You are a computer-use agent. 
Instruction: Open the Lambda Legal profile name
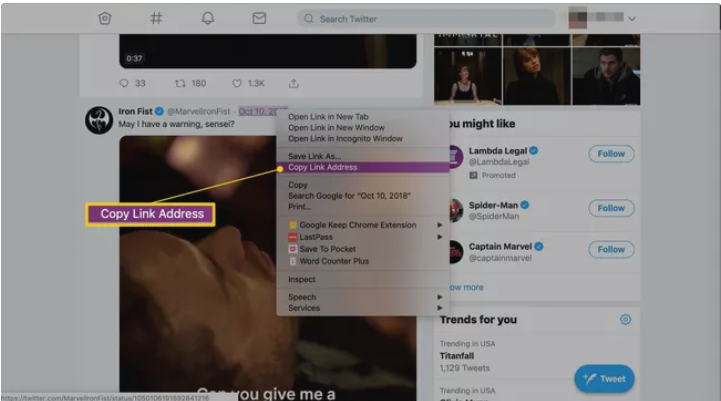(498, 151)
